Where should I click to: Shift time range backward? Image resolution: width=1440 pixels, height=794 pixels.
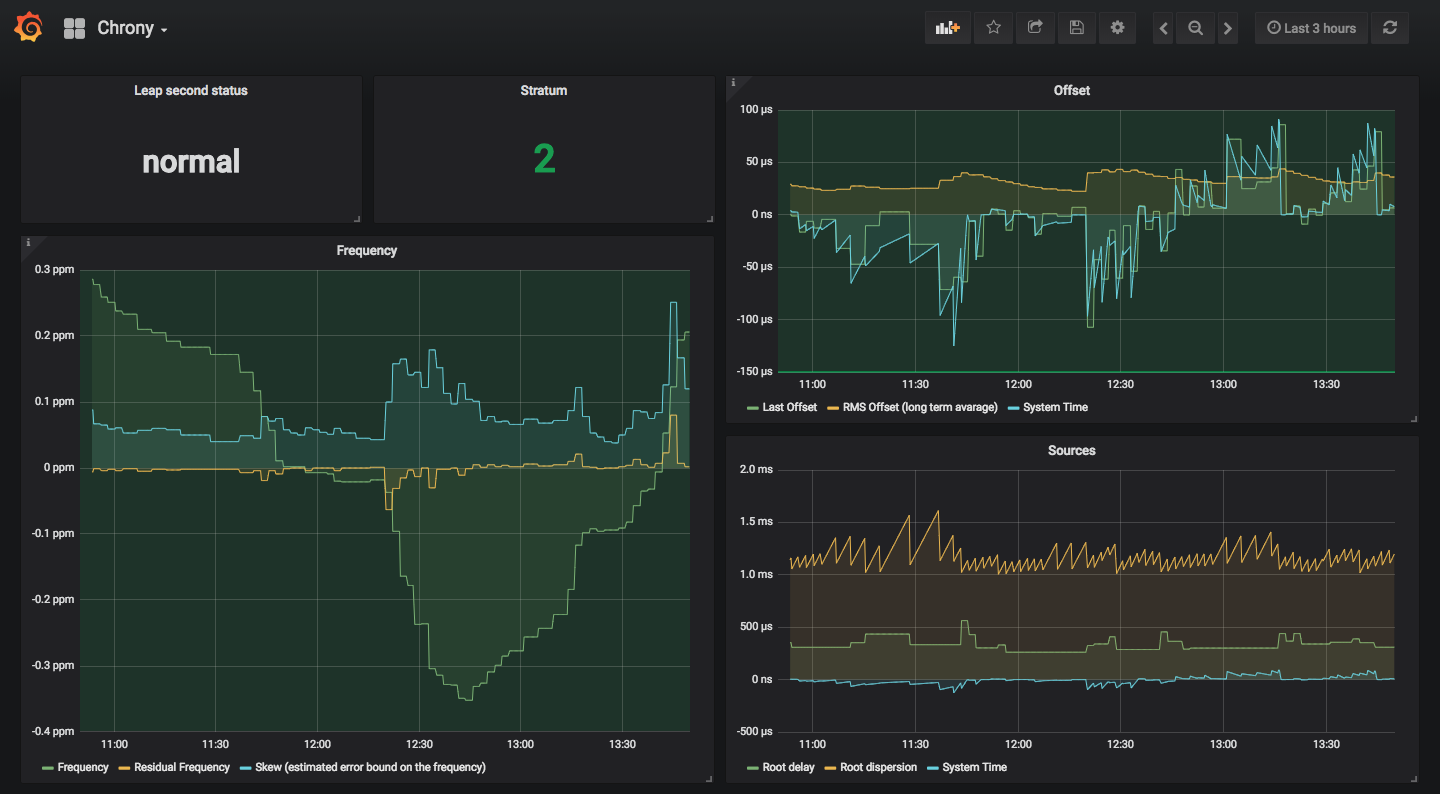point(1163,28)
